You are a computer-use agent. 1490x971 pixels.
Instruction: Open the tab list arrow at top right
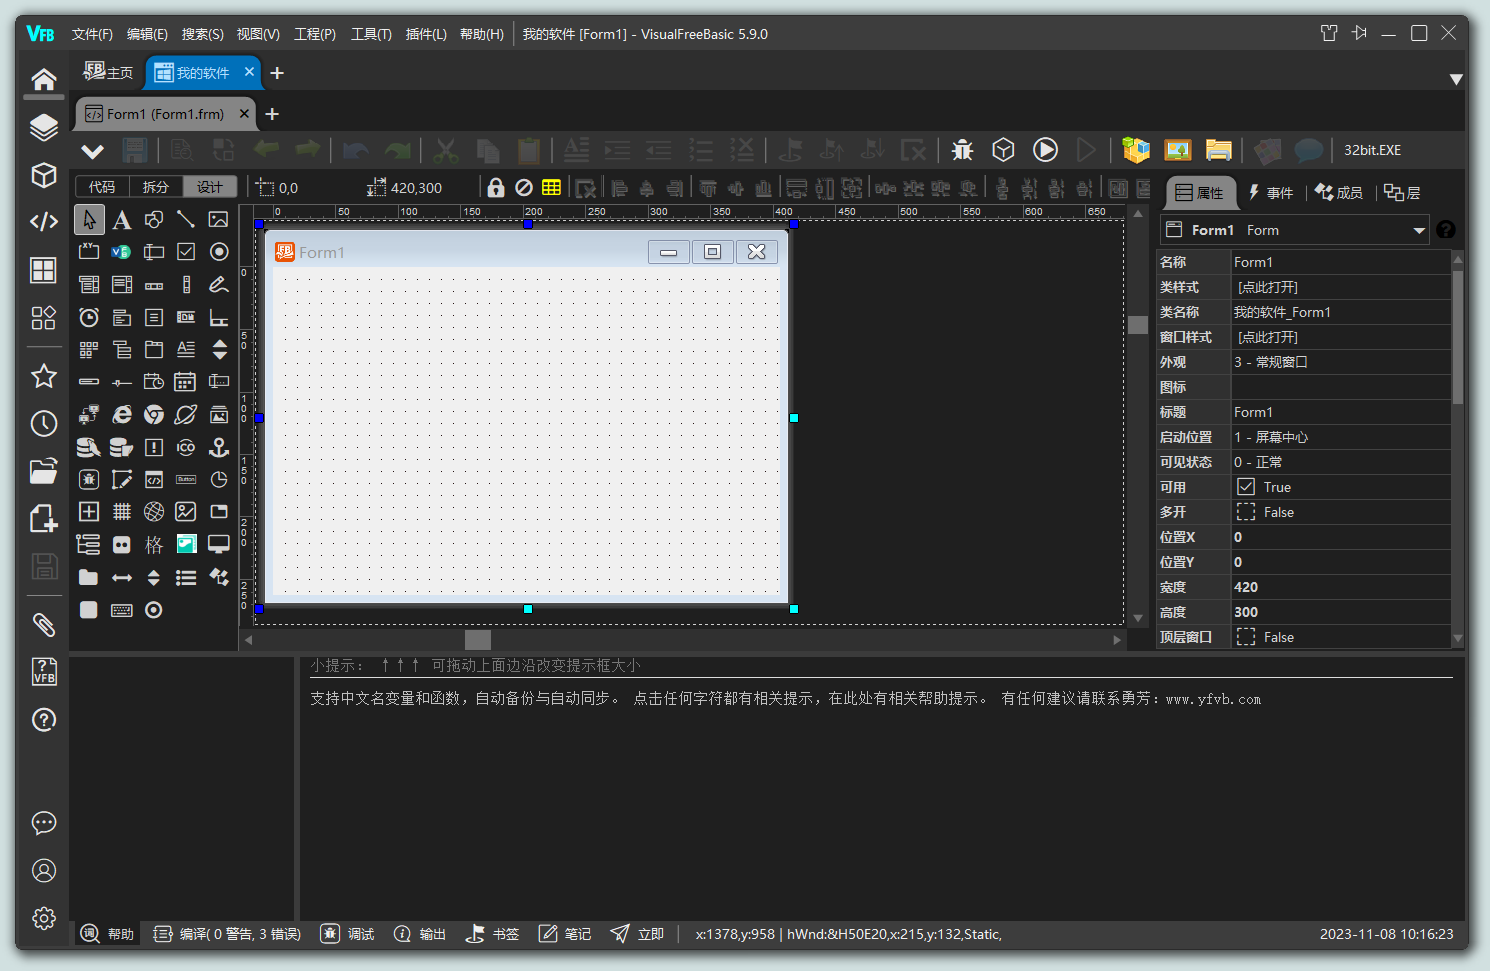pyautogui.click(x=1456, y=79)
